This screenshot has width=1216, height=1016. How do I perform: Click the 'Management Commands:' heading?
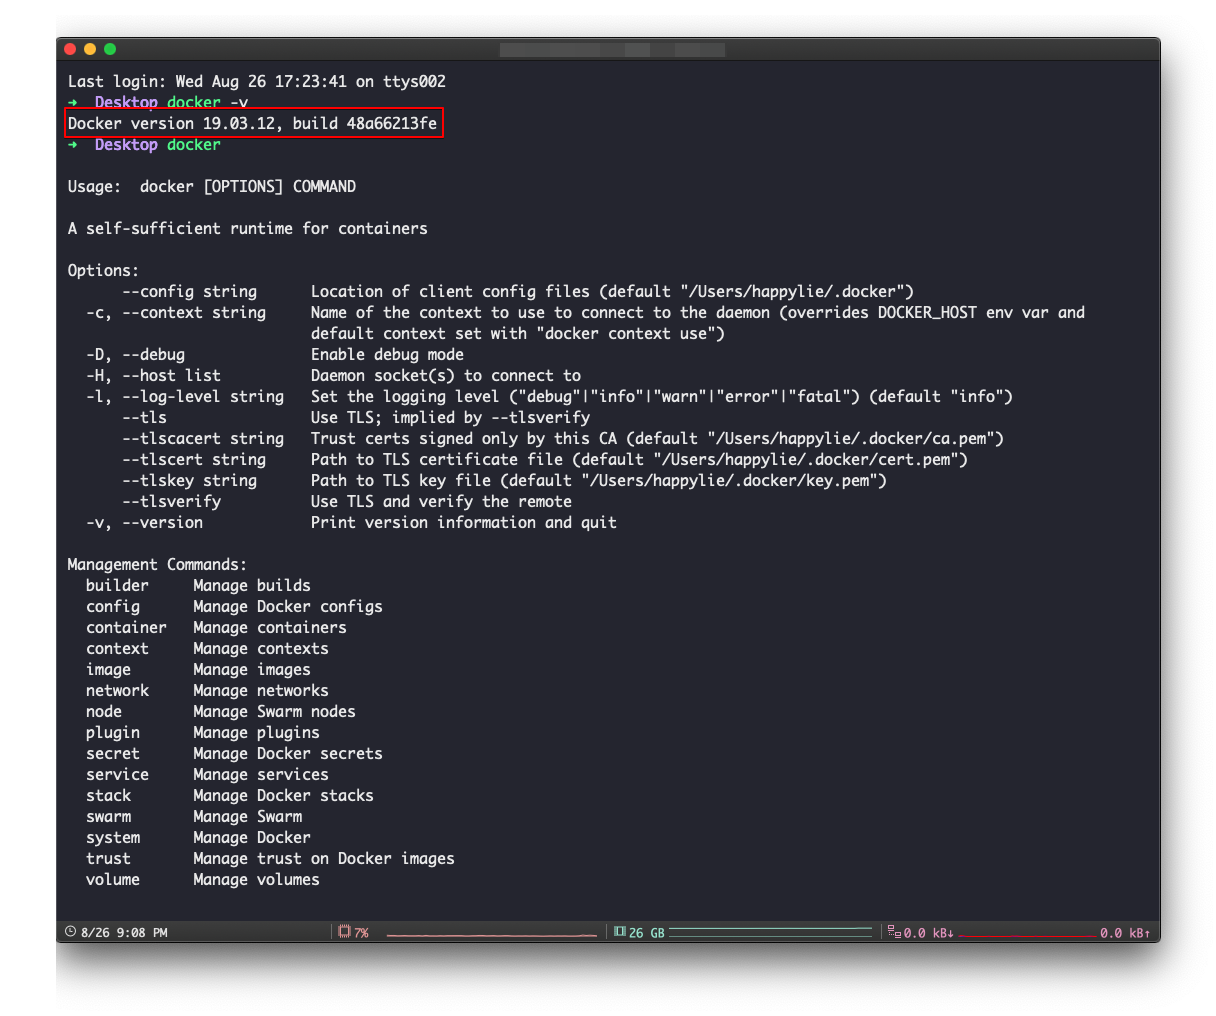point(157,565)
